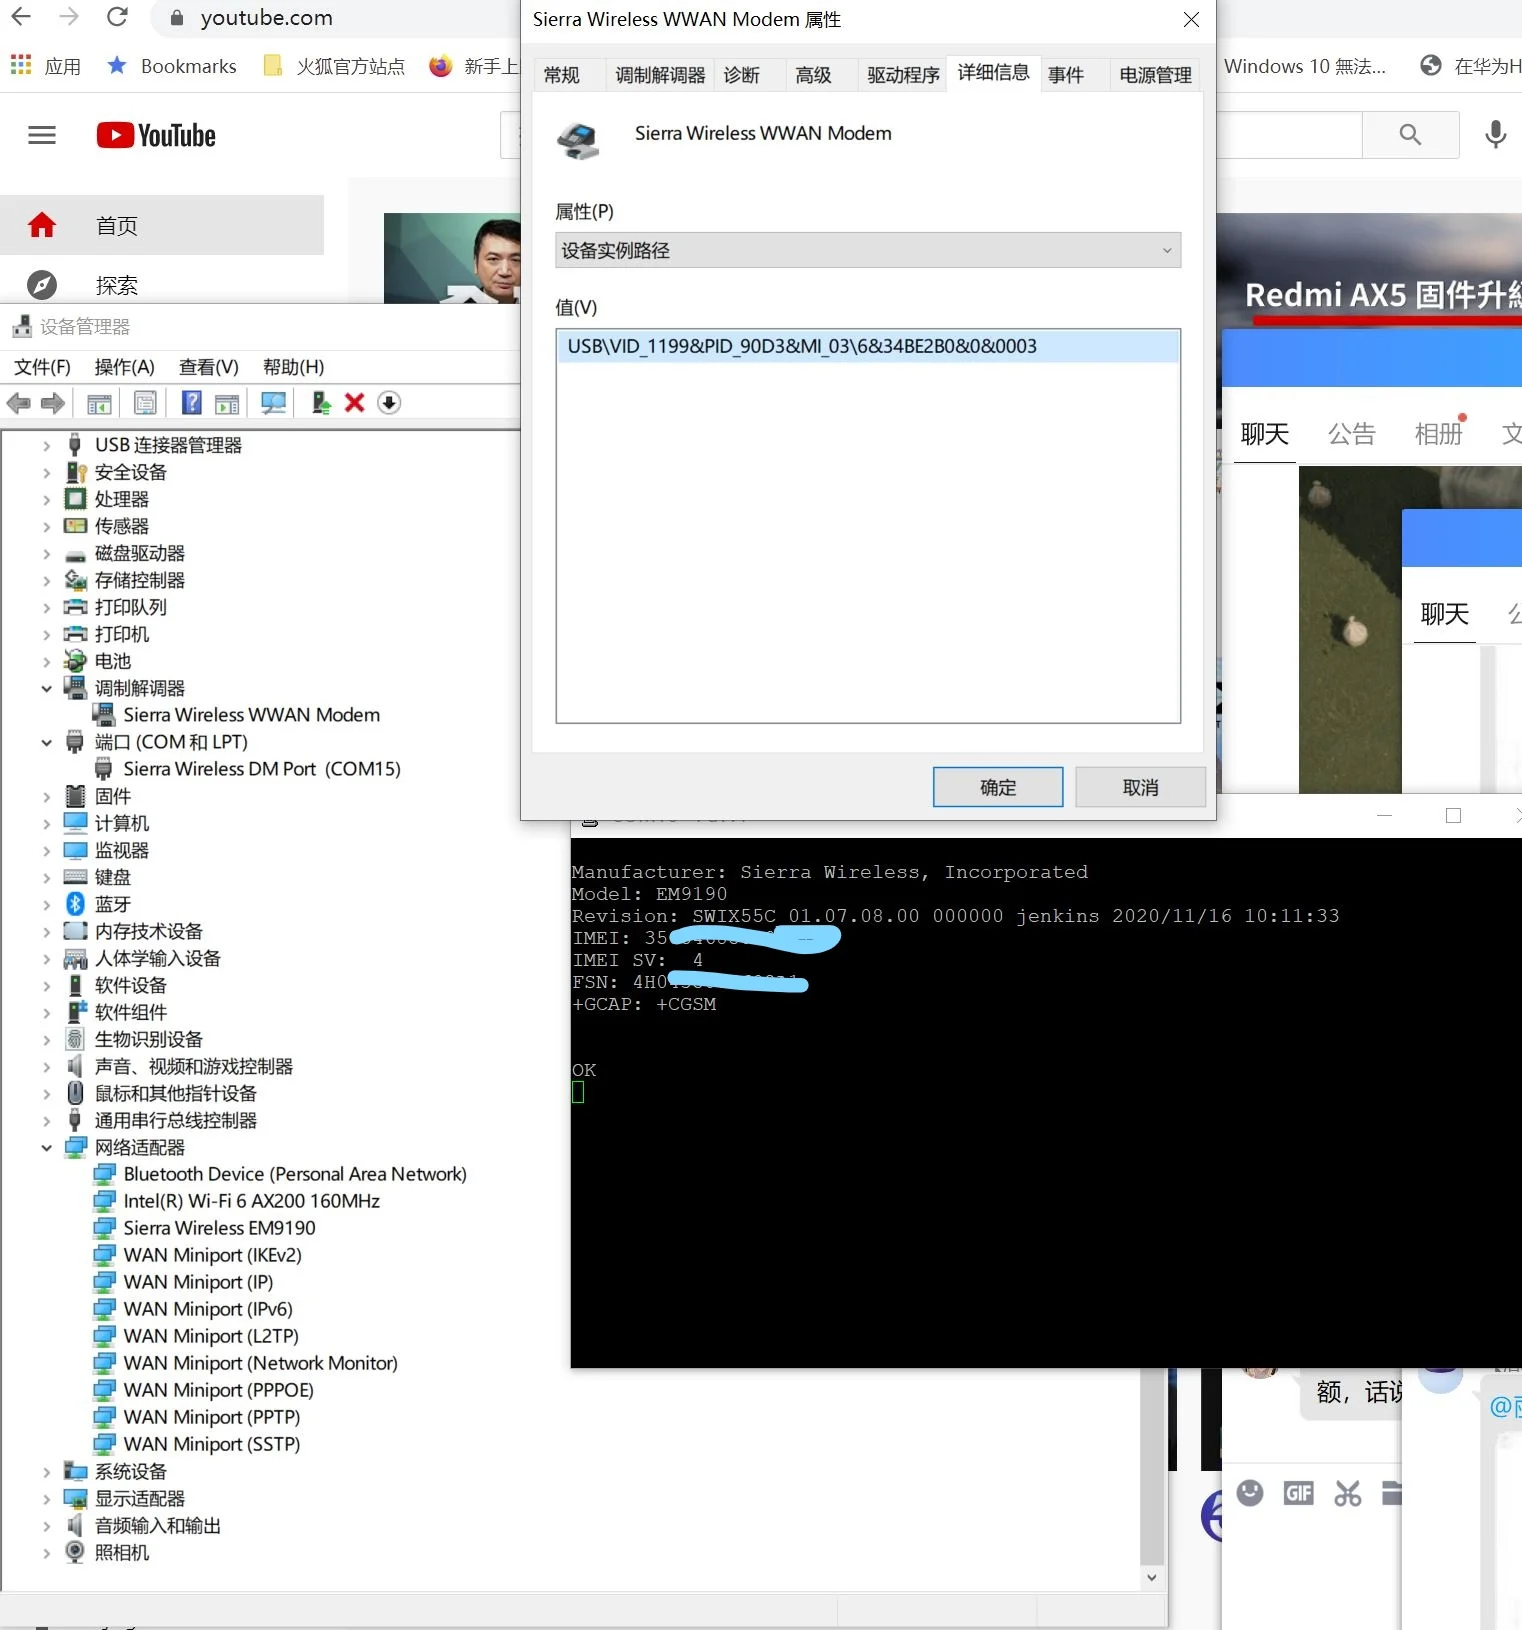
Task: Open Properties from Device Manager toolbar
Action: (x=145, y=403)
